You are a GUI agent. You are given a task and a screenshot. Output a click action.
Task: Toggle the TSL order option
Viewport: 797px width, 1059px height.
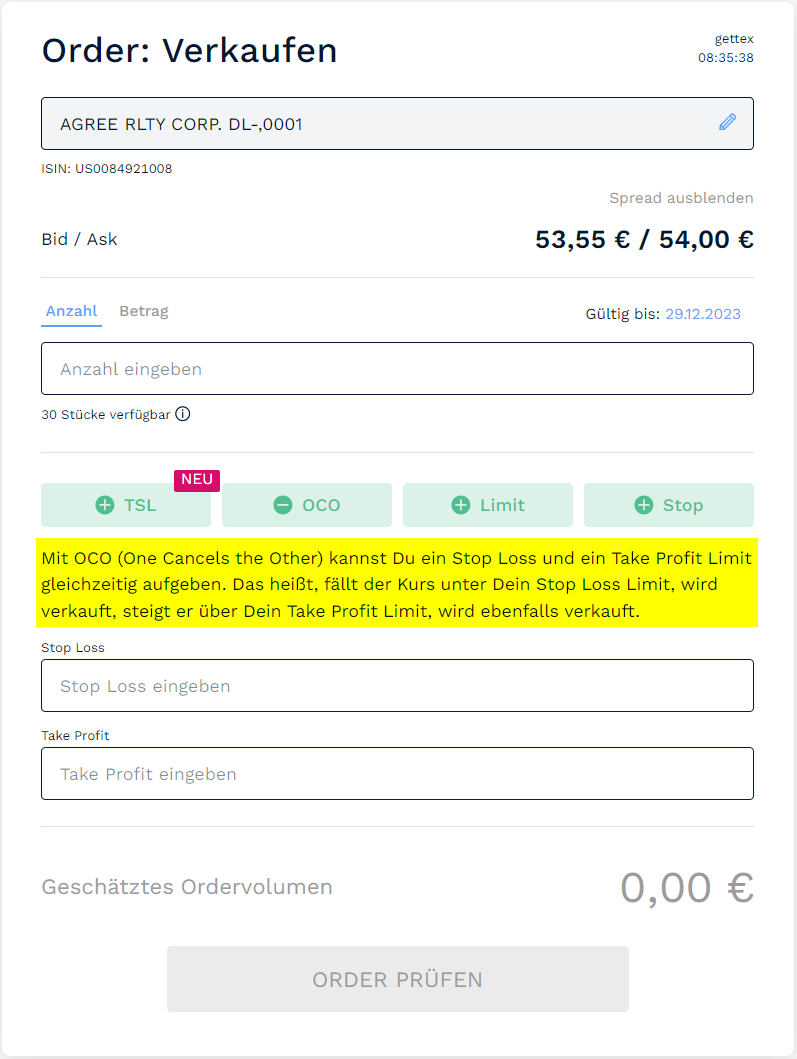click(x=126, y=505)
